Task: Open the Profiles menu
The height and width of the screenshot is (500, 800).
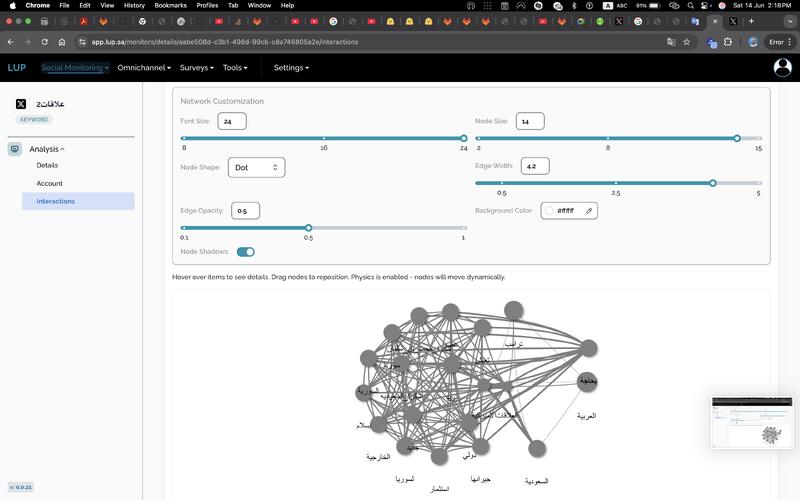Action: coord(207,6)
